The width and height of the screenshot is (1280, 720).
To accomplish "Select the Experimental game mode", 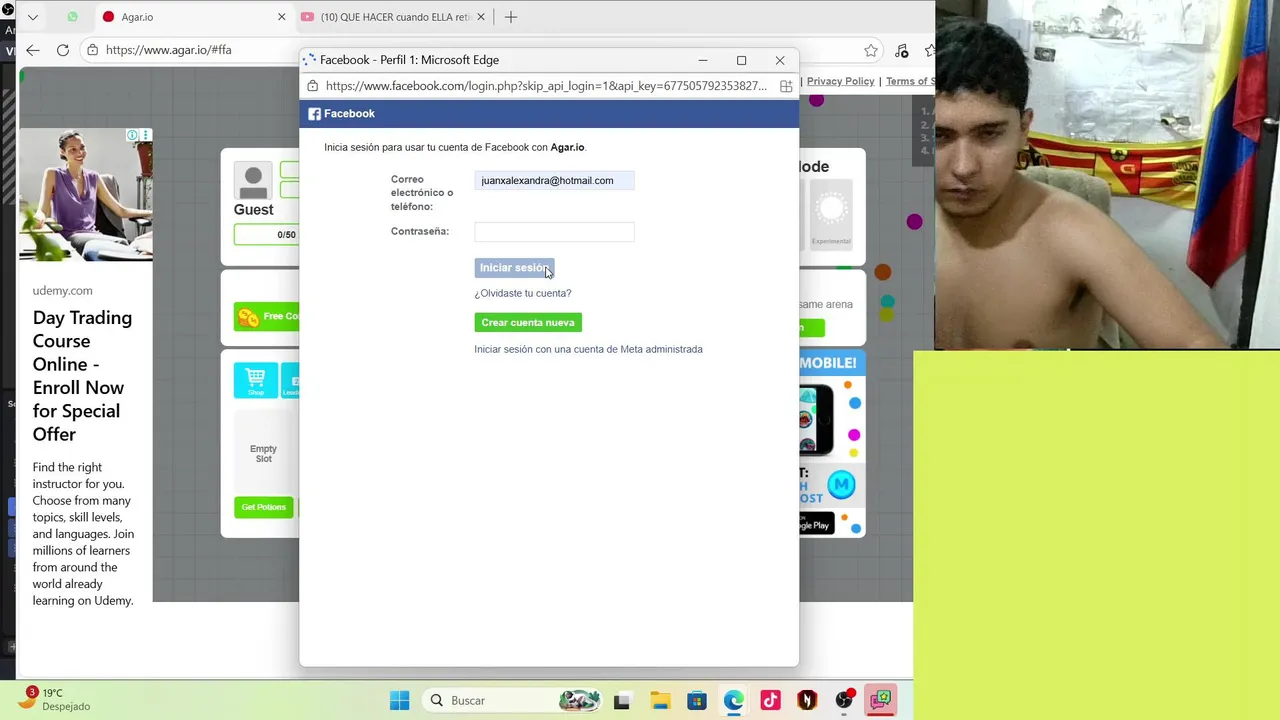I will [831, 213].
